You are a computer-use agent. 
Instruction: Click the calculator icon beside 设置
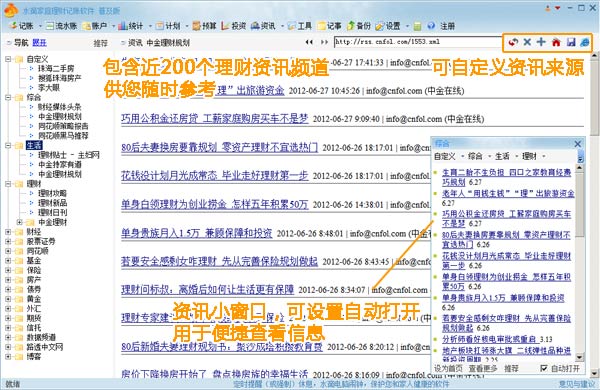[417, 26]
